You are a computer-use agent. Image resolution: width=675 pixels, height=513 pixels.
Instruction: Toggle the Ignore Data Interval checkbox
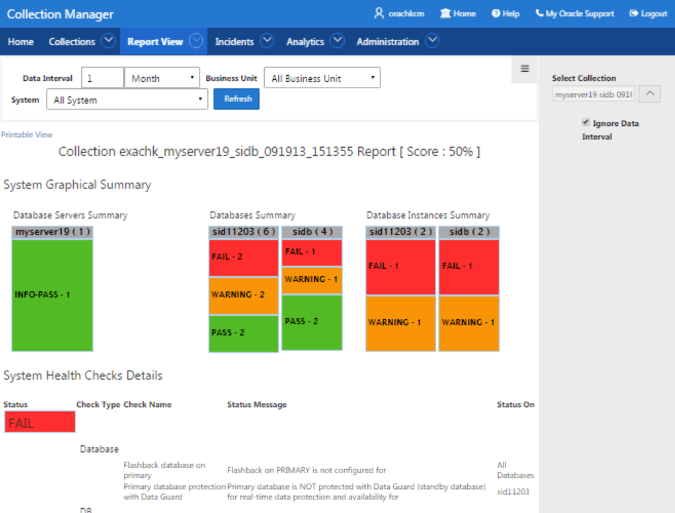pyautogui.click(x=585, y=123)
